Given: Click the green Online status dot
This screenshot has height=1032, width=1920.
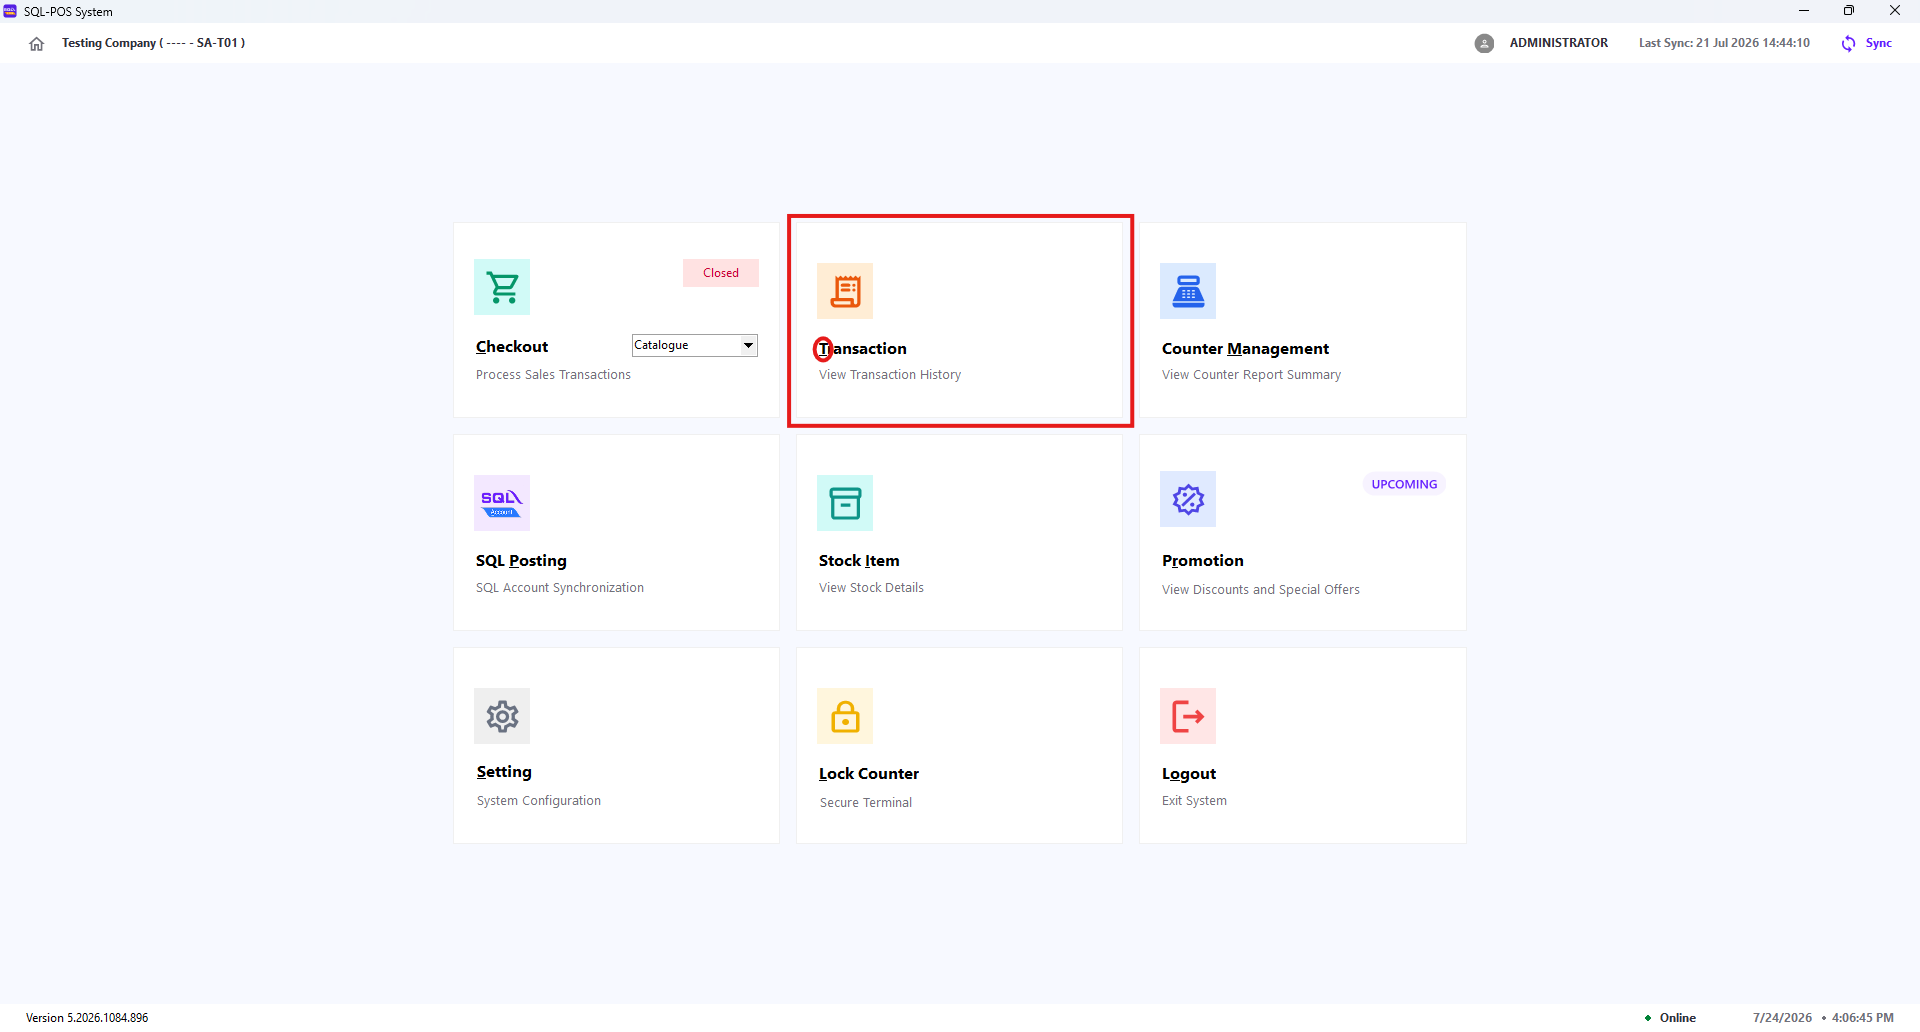Looking at the screenshot, I should pos(1648,1018).
